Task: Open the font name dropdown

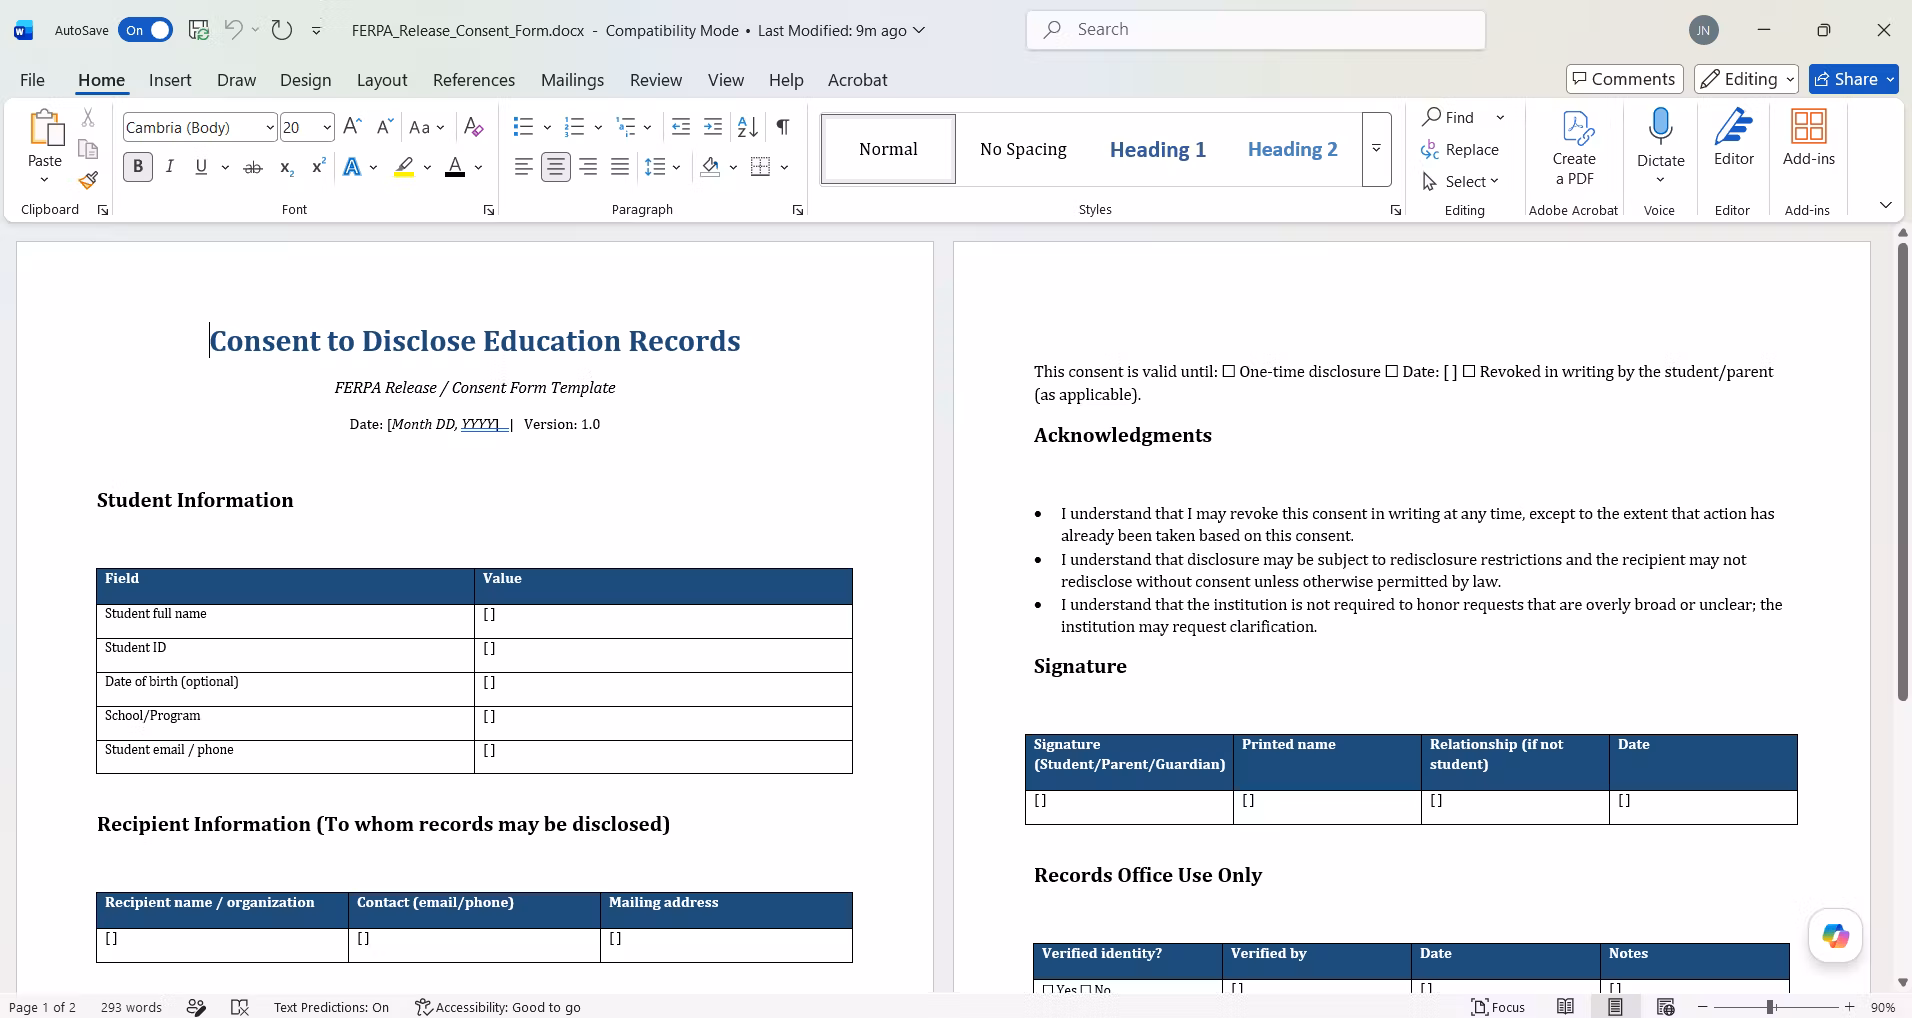Action: [x=269, y=127]
